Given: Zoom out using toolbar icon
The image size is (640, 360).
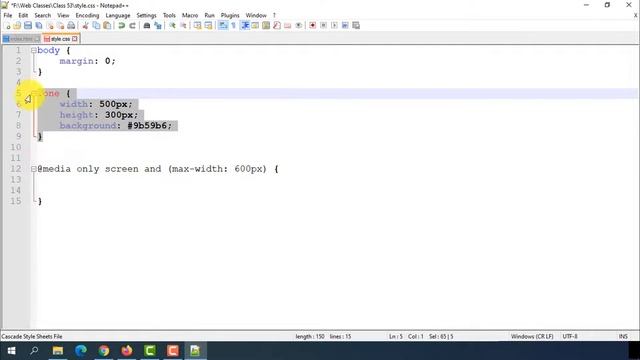Looking at the screenshot, I should [183, 26].
